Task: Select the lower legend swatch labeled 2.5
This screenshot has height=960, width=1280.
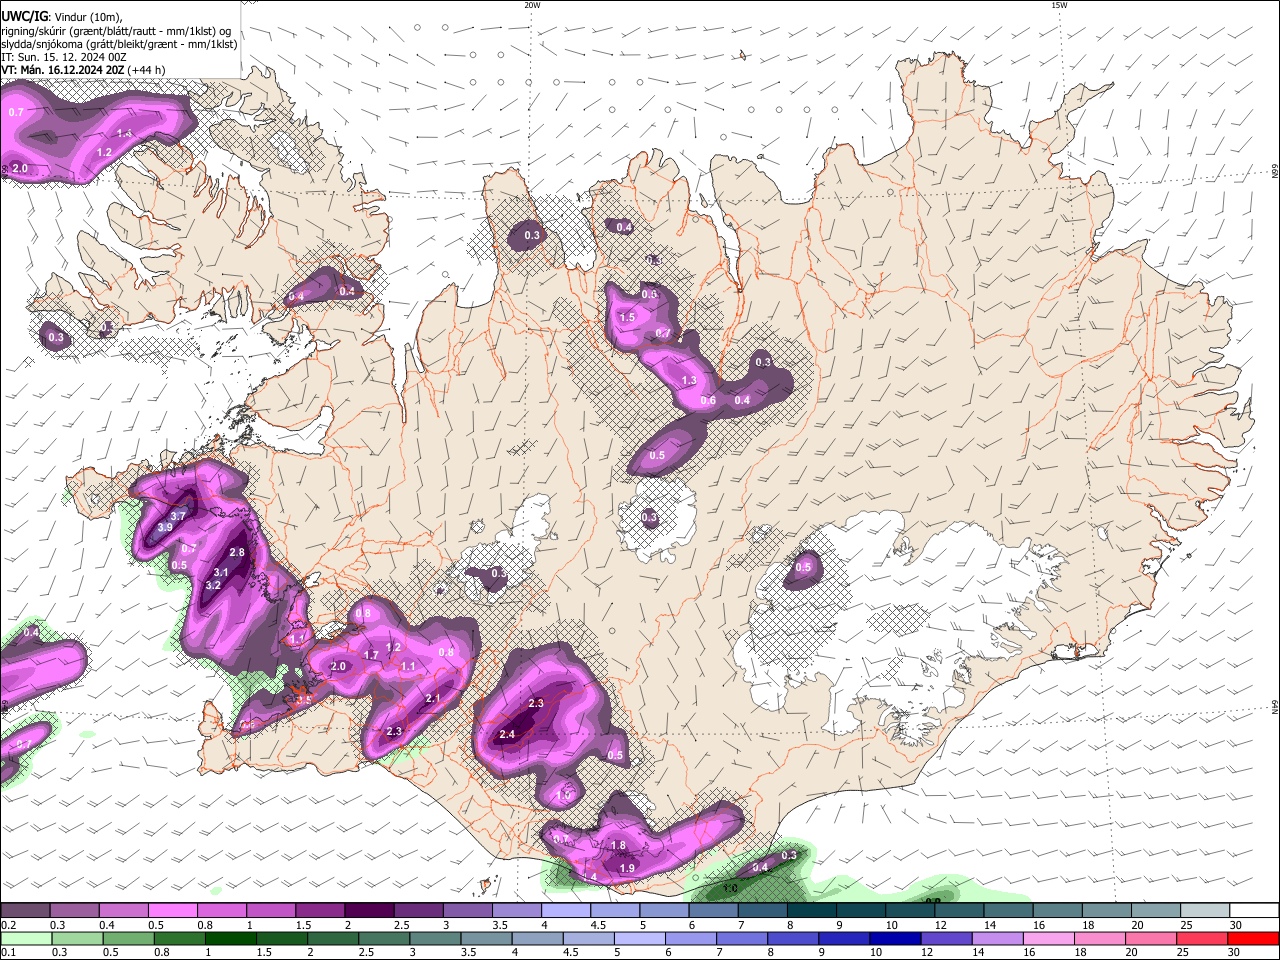Action: tap(384, 938)
